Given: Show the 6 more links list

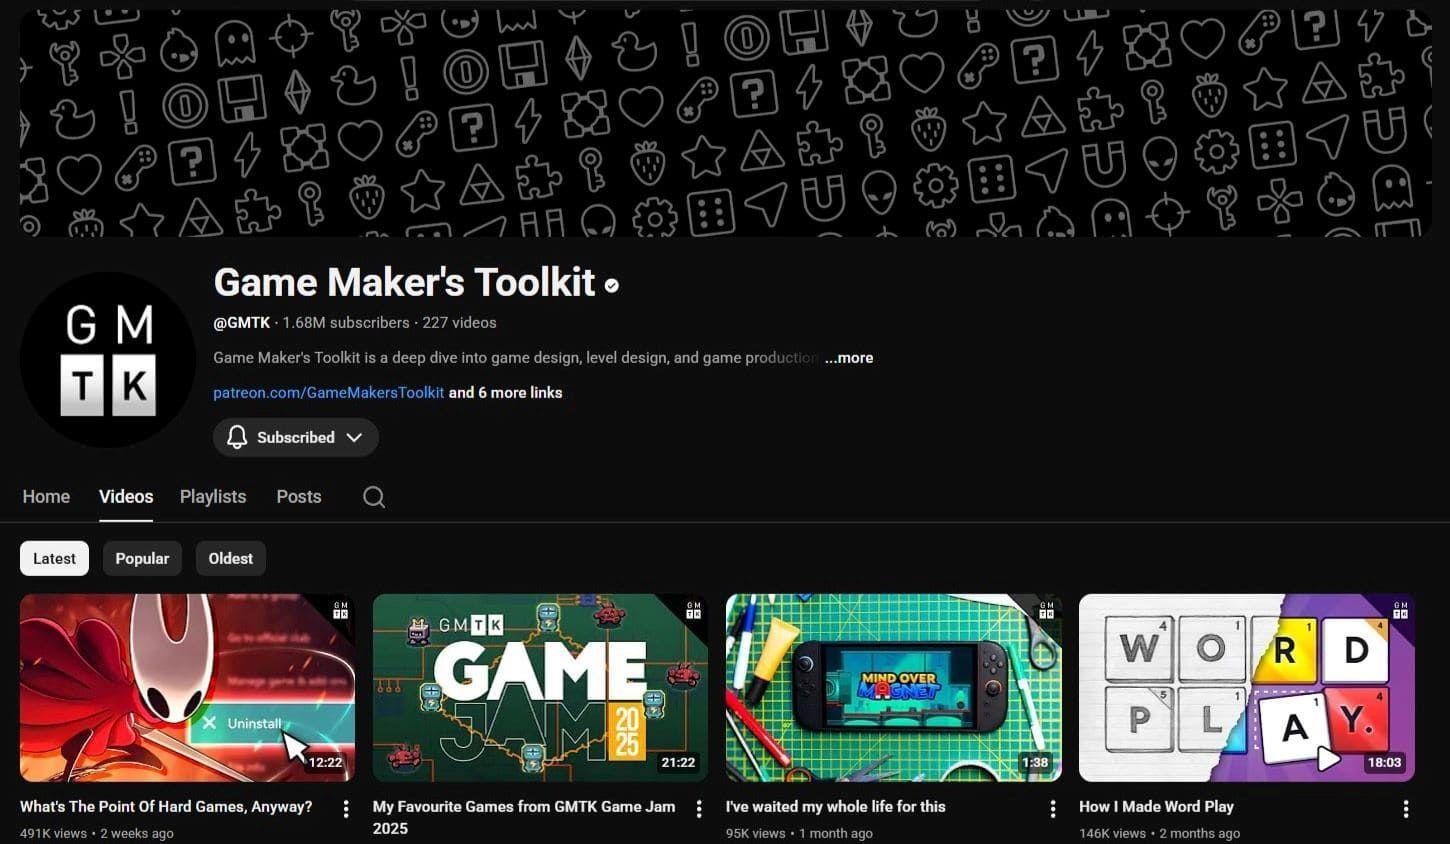Looking at the screenshot, I should [505, 392].
